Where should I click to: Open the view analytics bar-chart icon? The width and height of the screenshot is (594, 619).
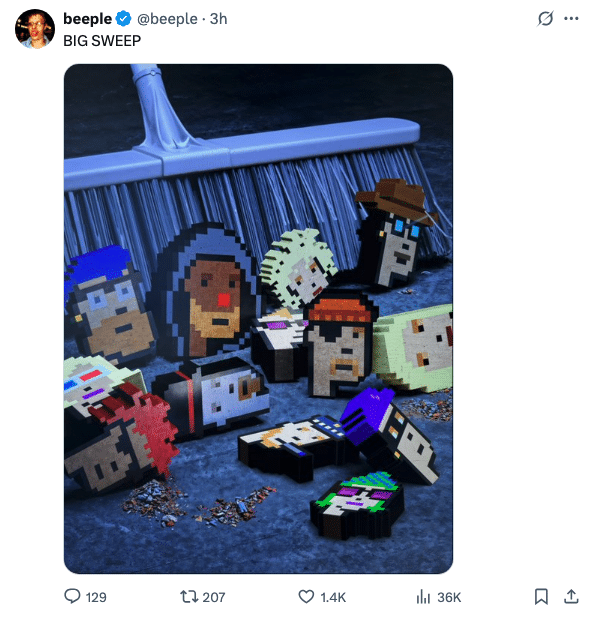point(423,596)
